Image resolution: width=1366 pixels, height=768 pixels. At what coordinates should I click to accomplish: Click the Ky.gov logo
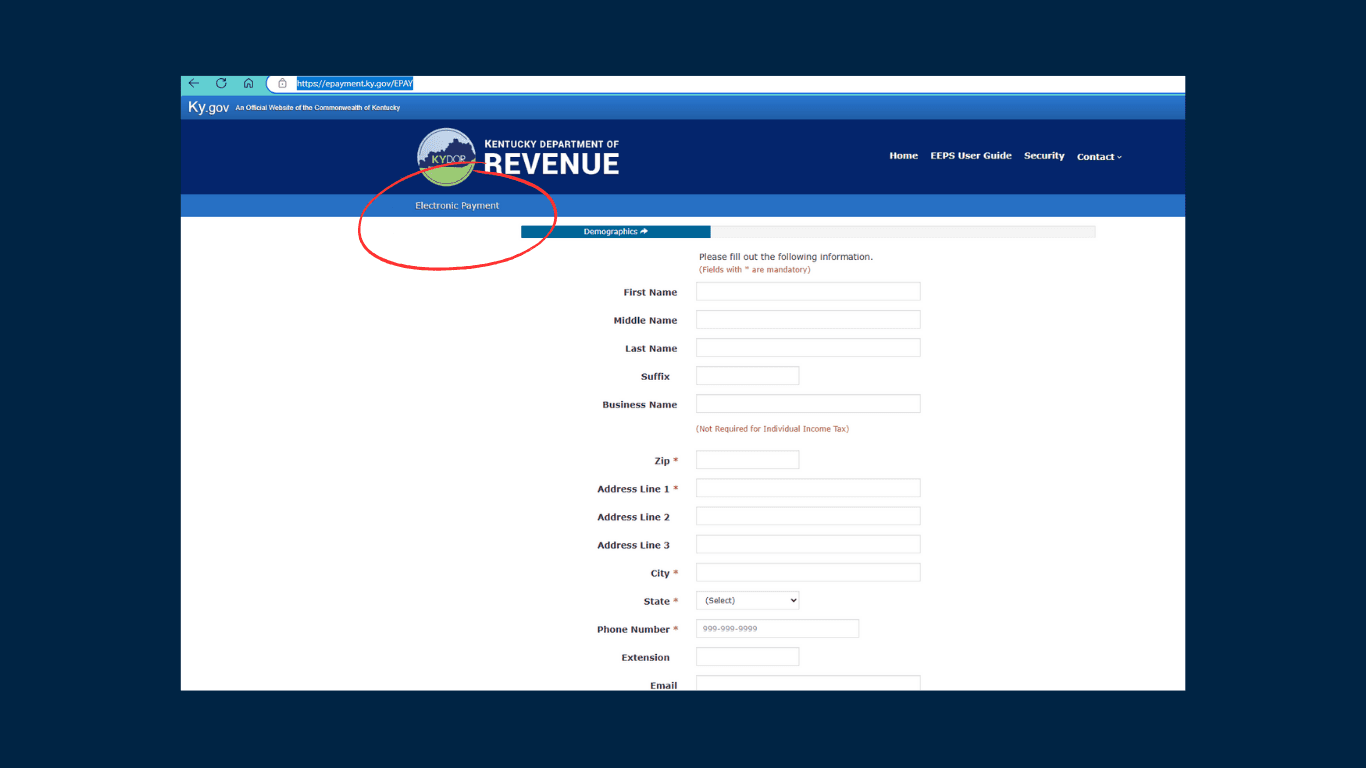208,107
